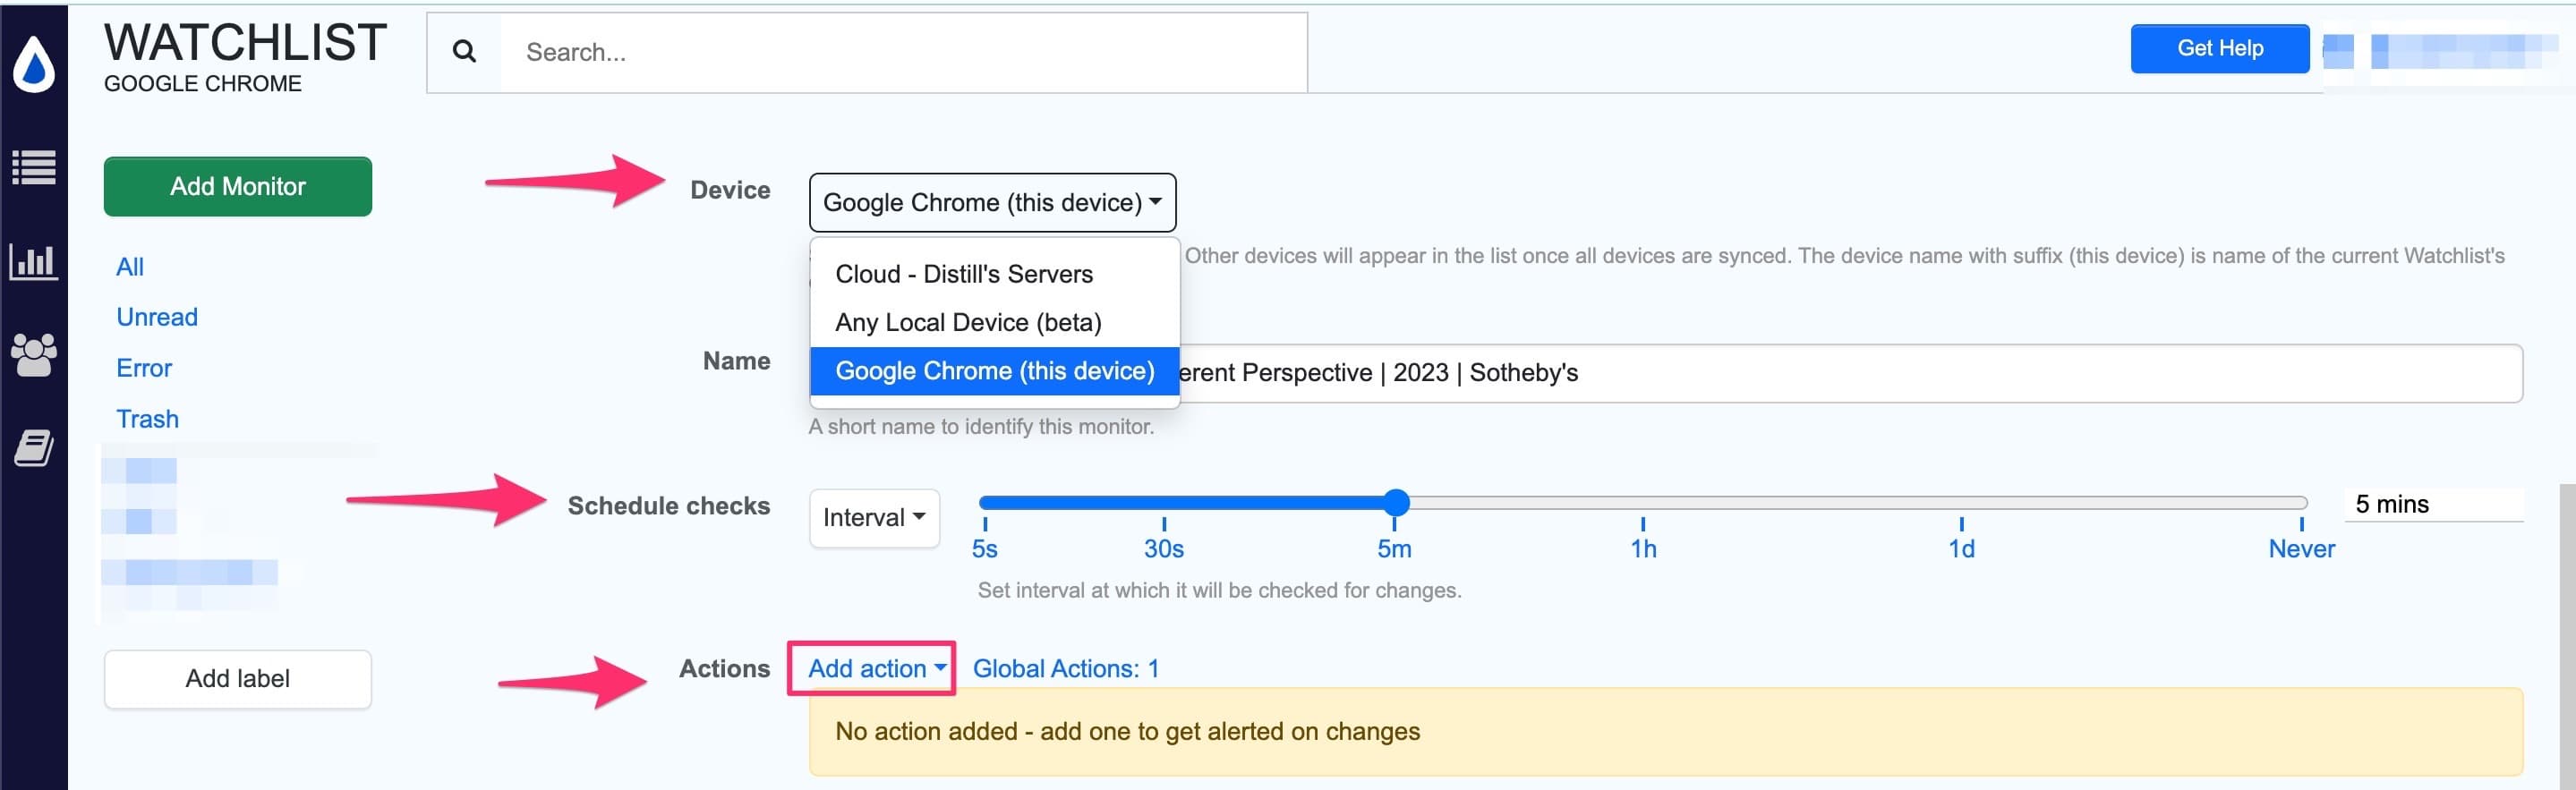2576x790 pixels.
Task: Click the Add Monitor button
Action: (238, 187)
